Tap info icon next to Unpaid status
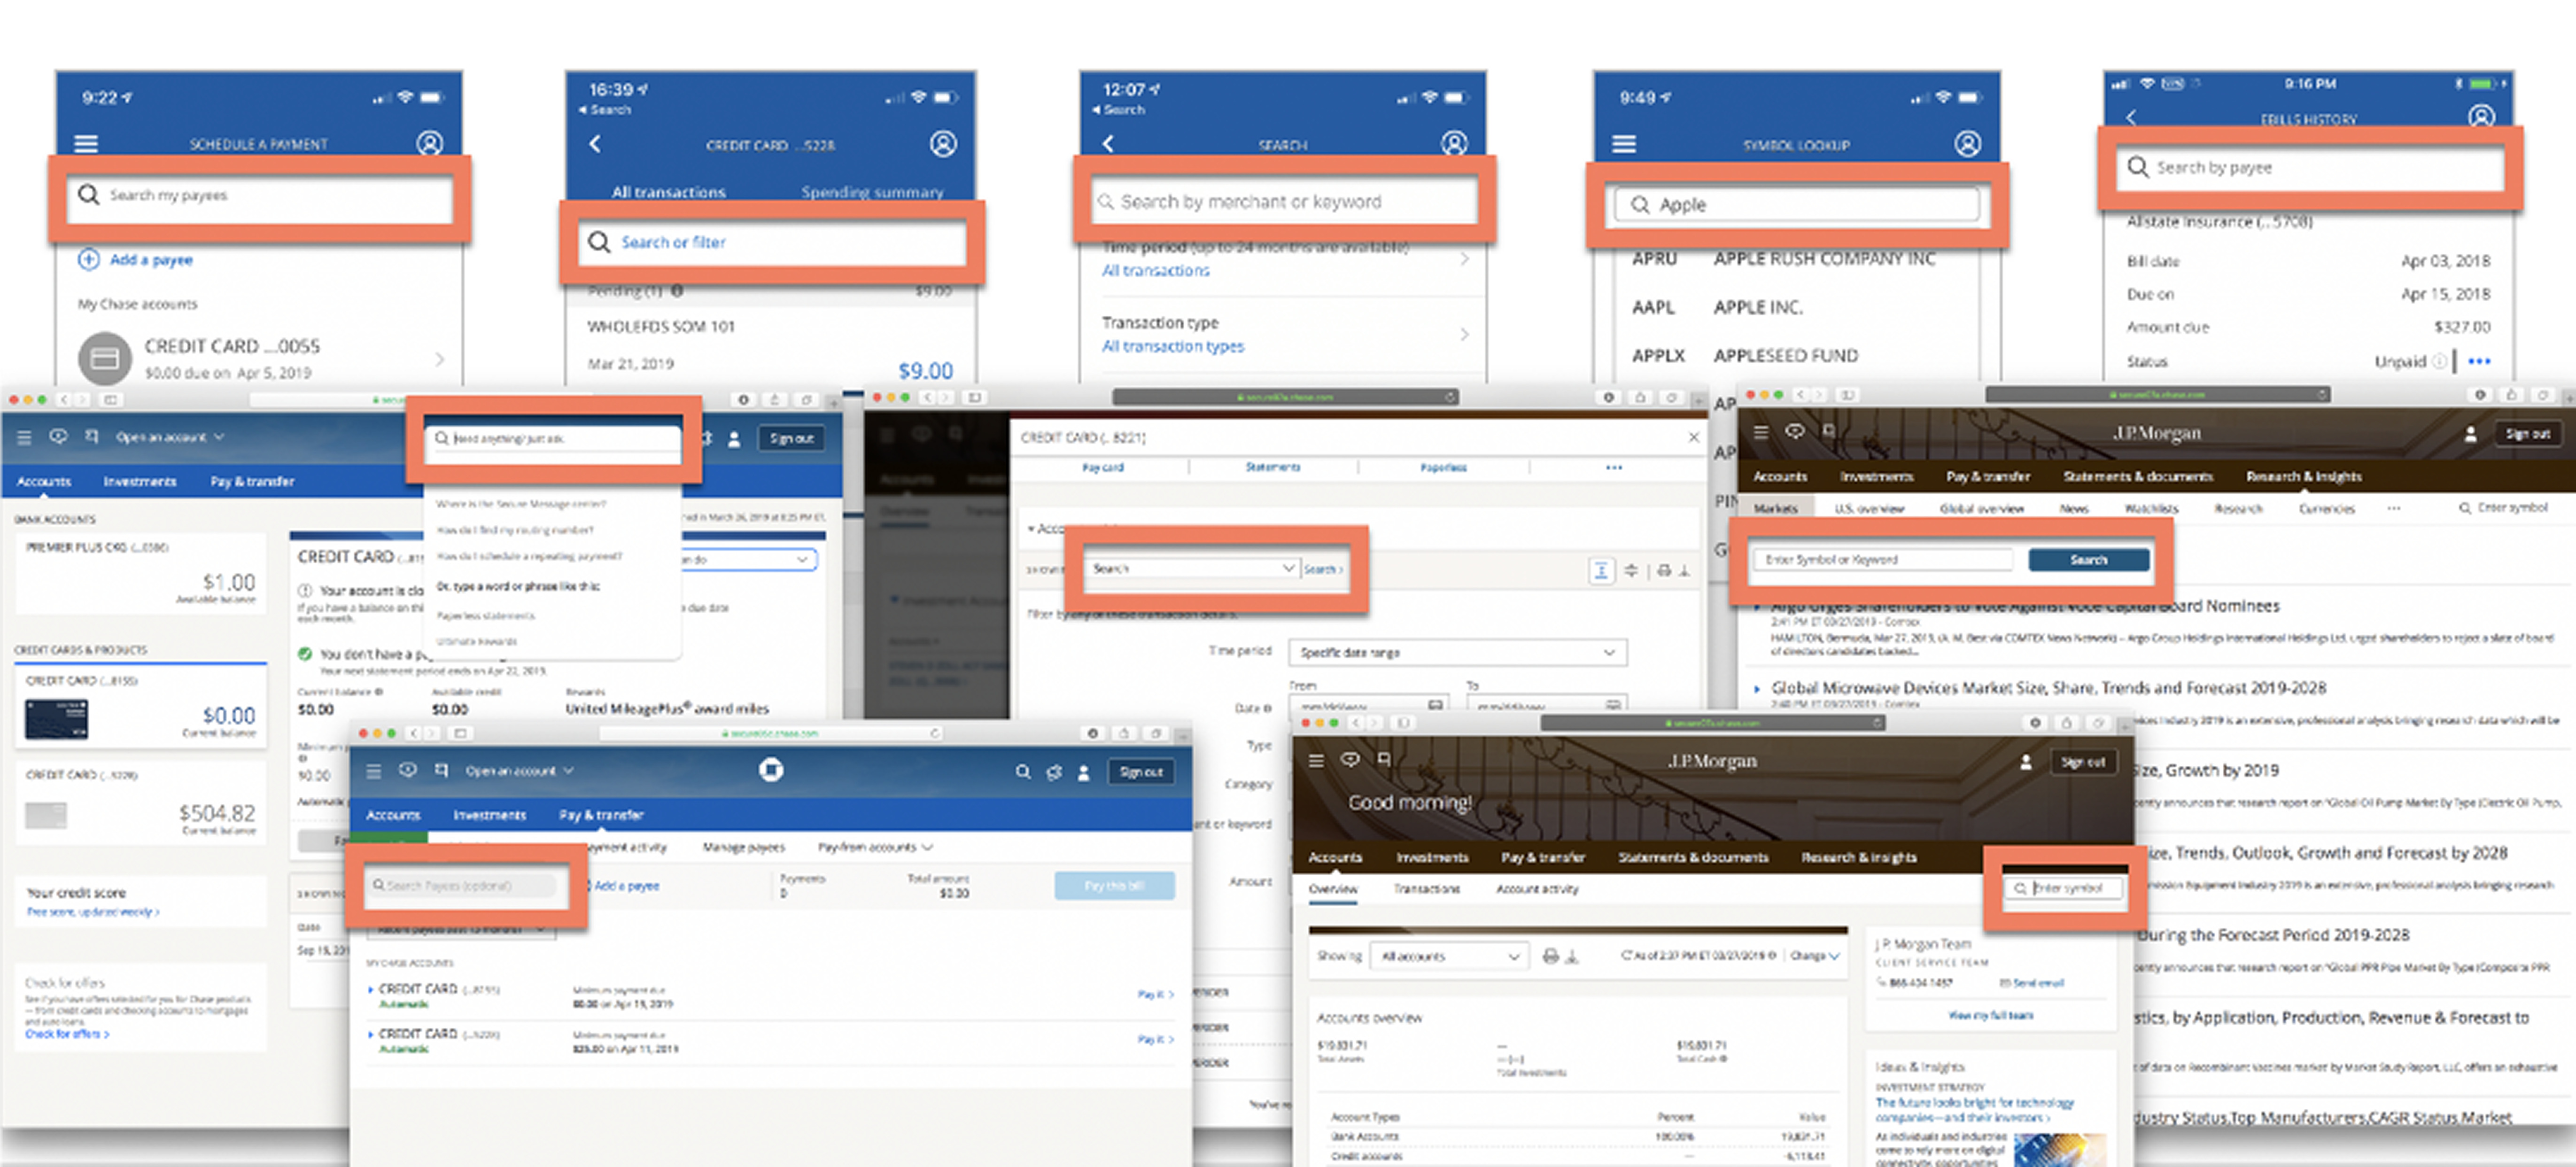This screenshot has width=2576, height=1167. 2439,361
